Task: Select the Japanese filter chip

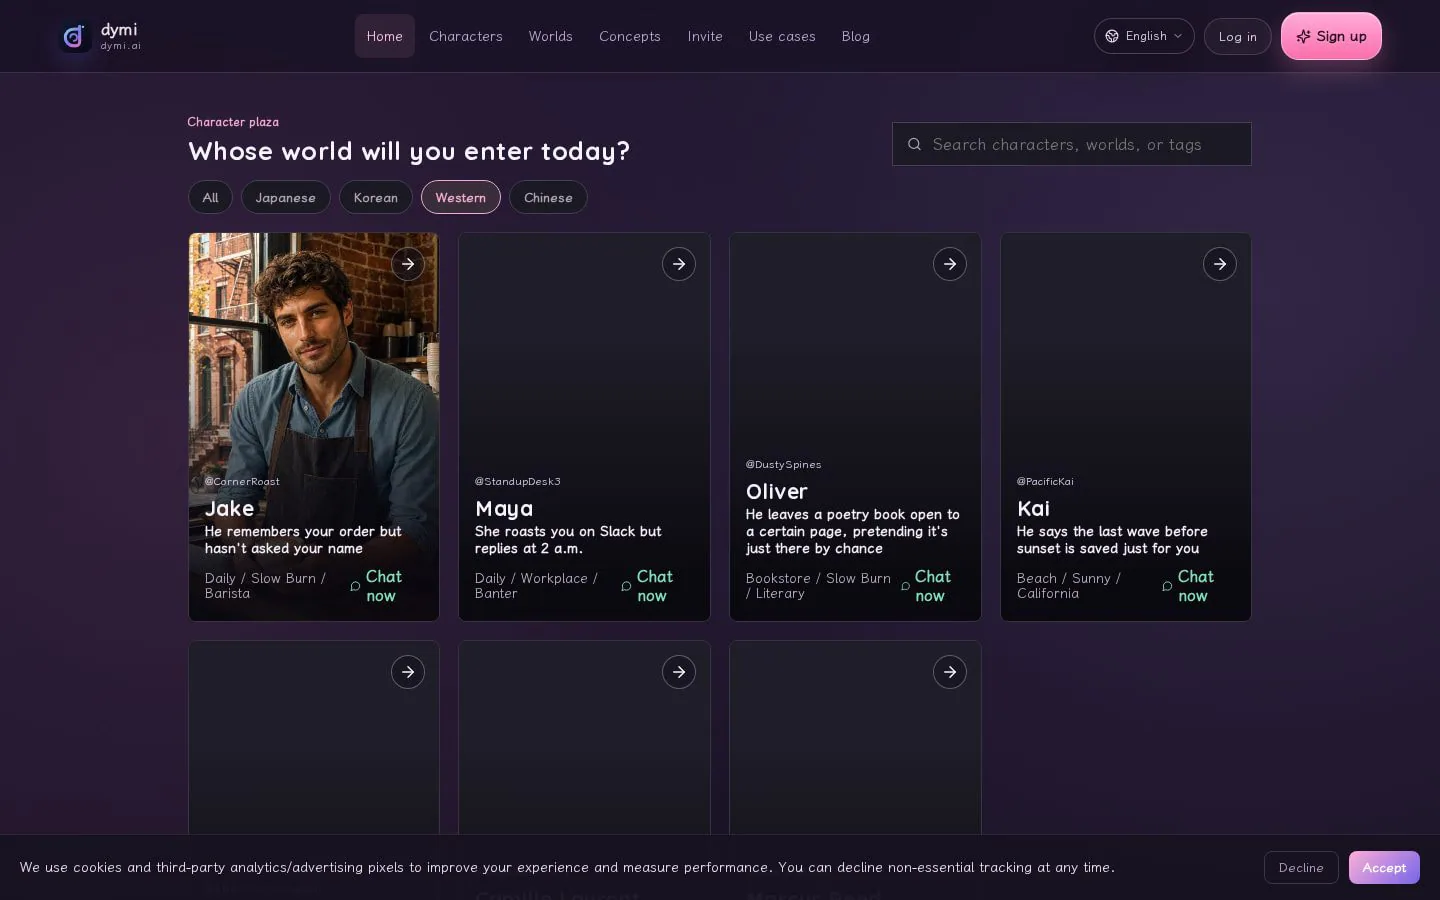Action: [x=286, y=197]
